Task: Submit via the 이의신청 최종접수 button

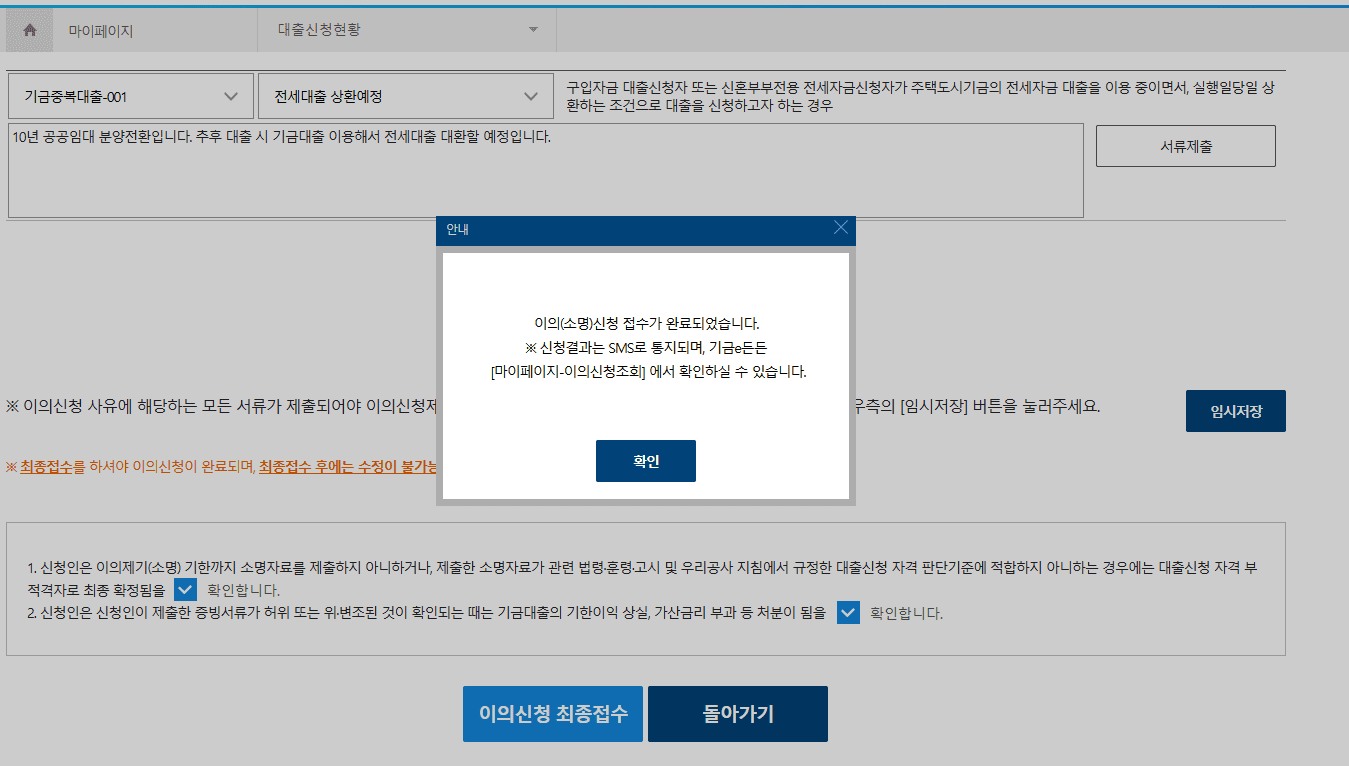Action: tap(552, 713)
